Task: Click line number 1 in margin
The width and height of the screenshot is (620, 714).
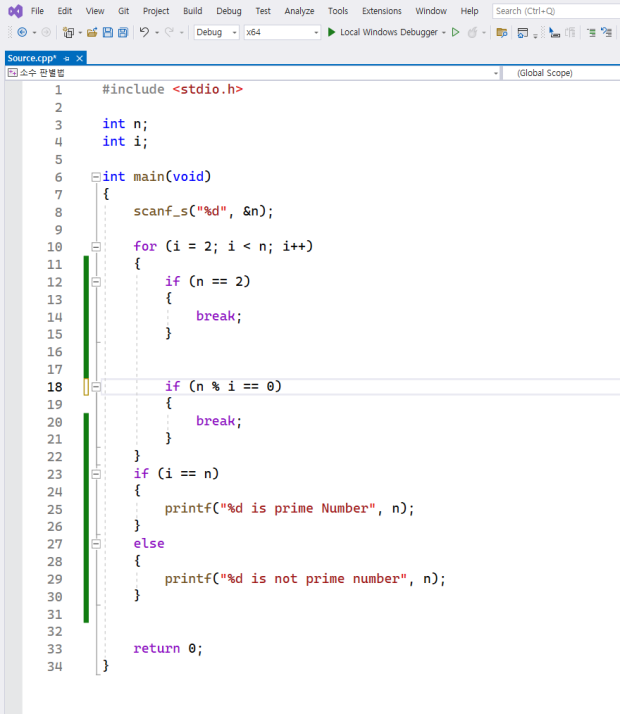Action: tap(58, 90)
